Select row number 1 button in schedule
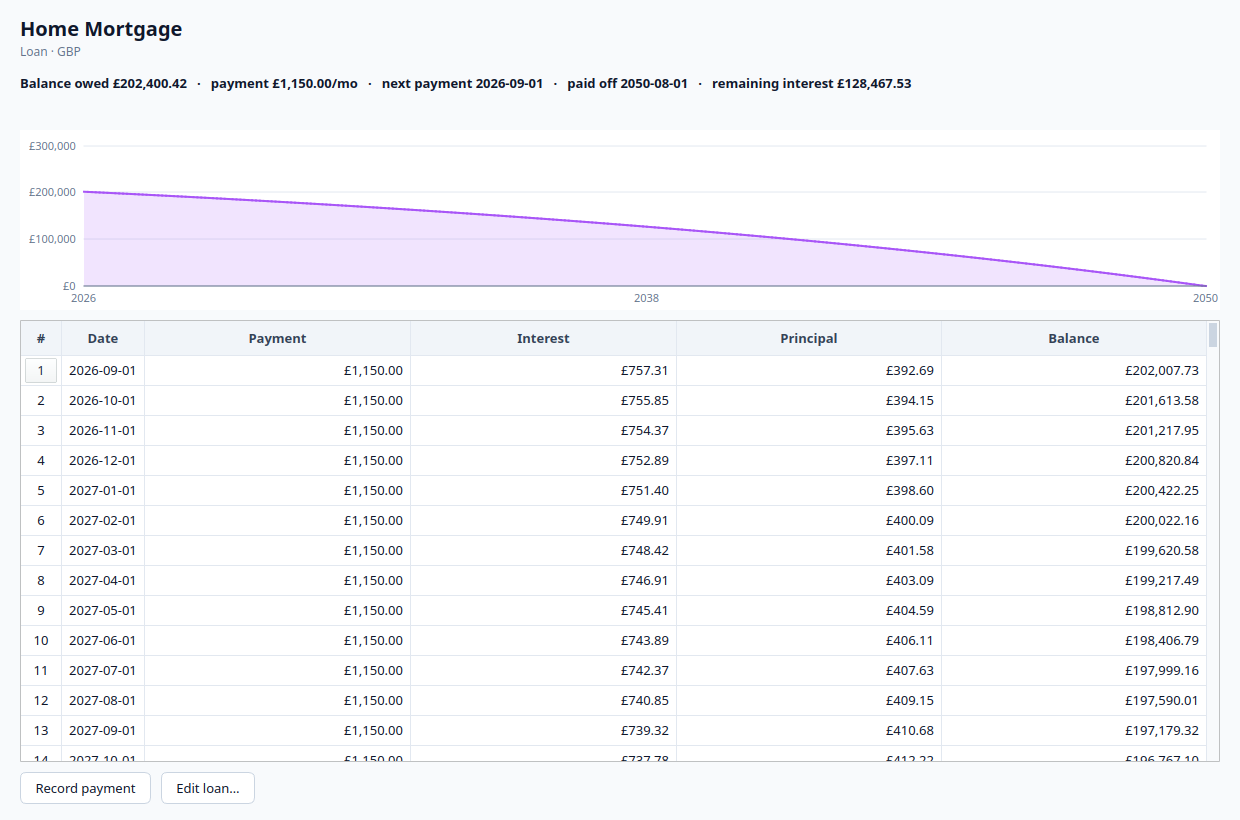The width and height of the screenshot is (1240, 820). pyautogui.click(x=41, y=371)
